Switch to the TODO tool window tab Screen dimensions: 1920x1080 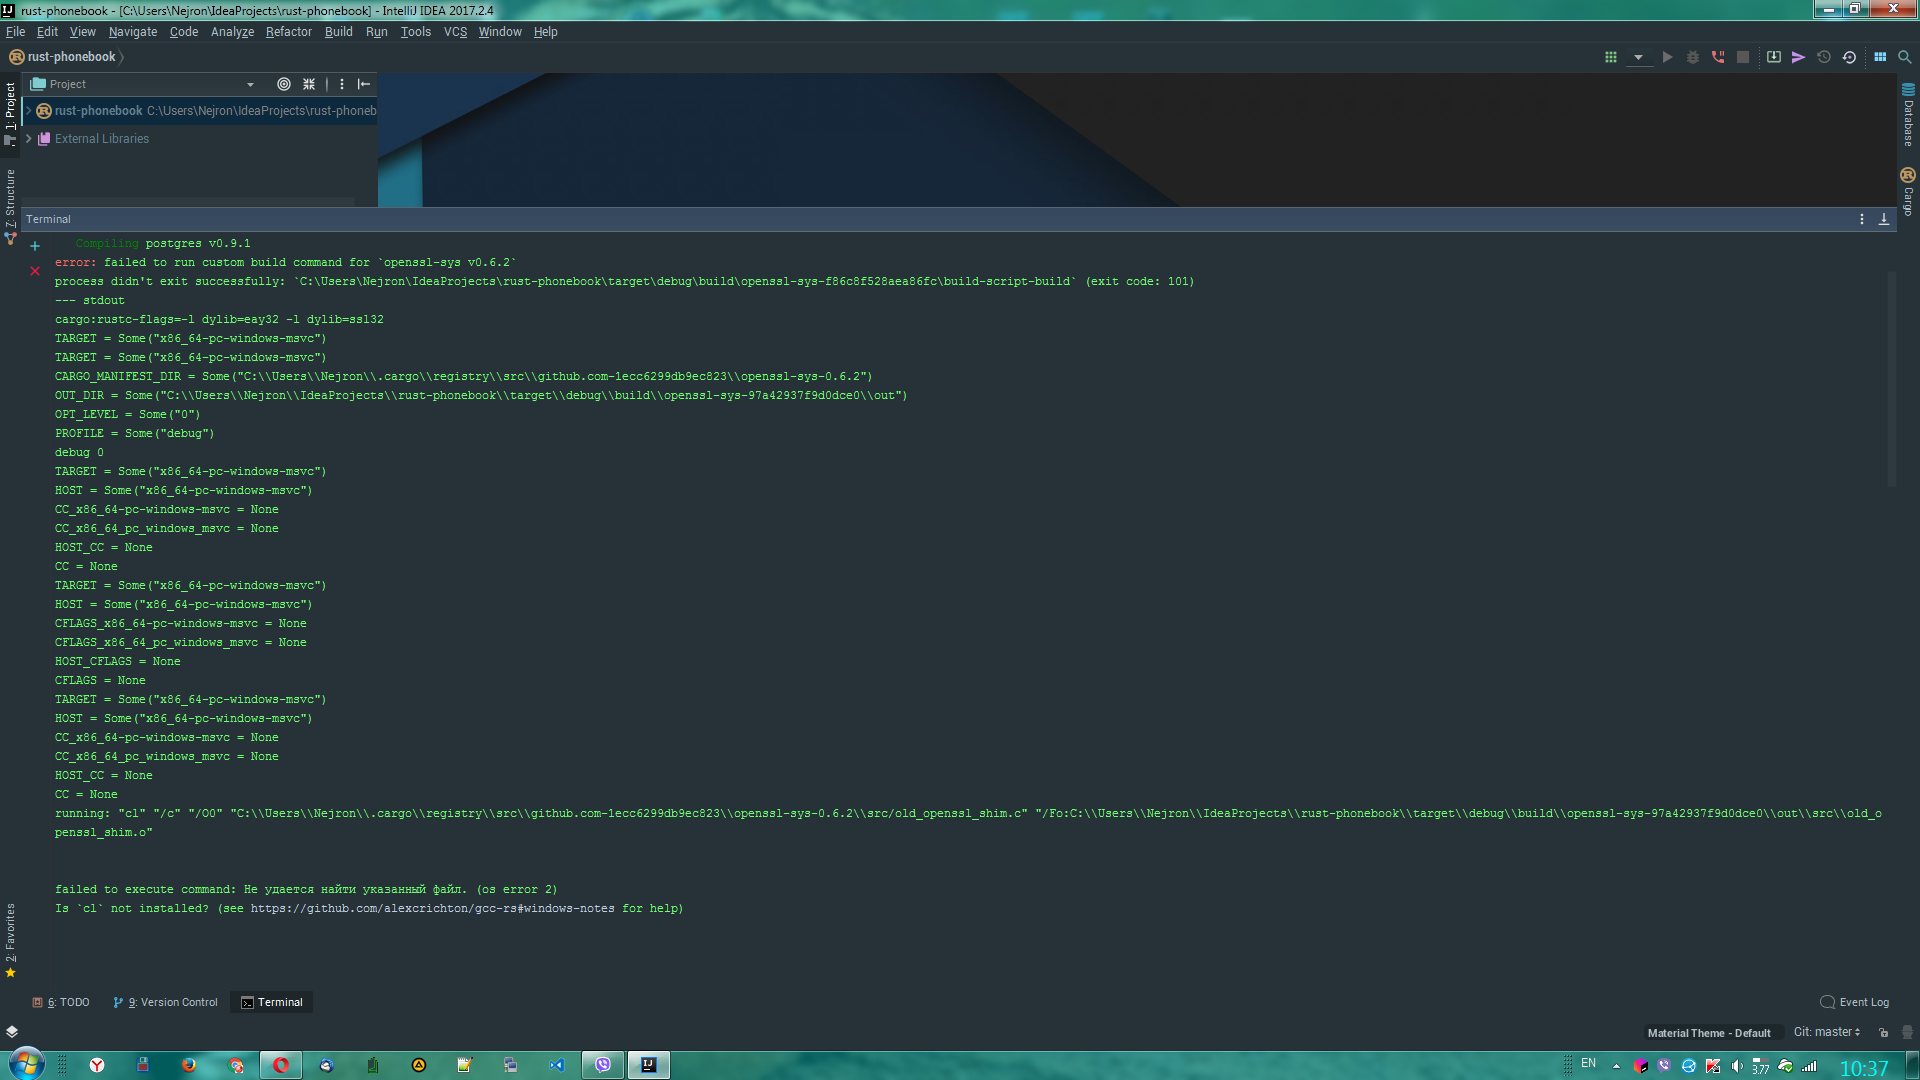(x=61, y=1003)
